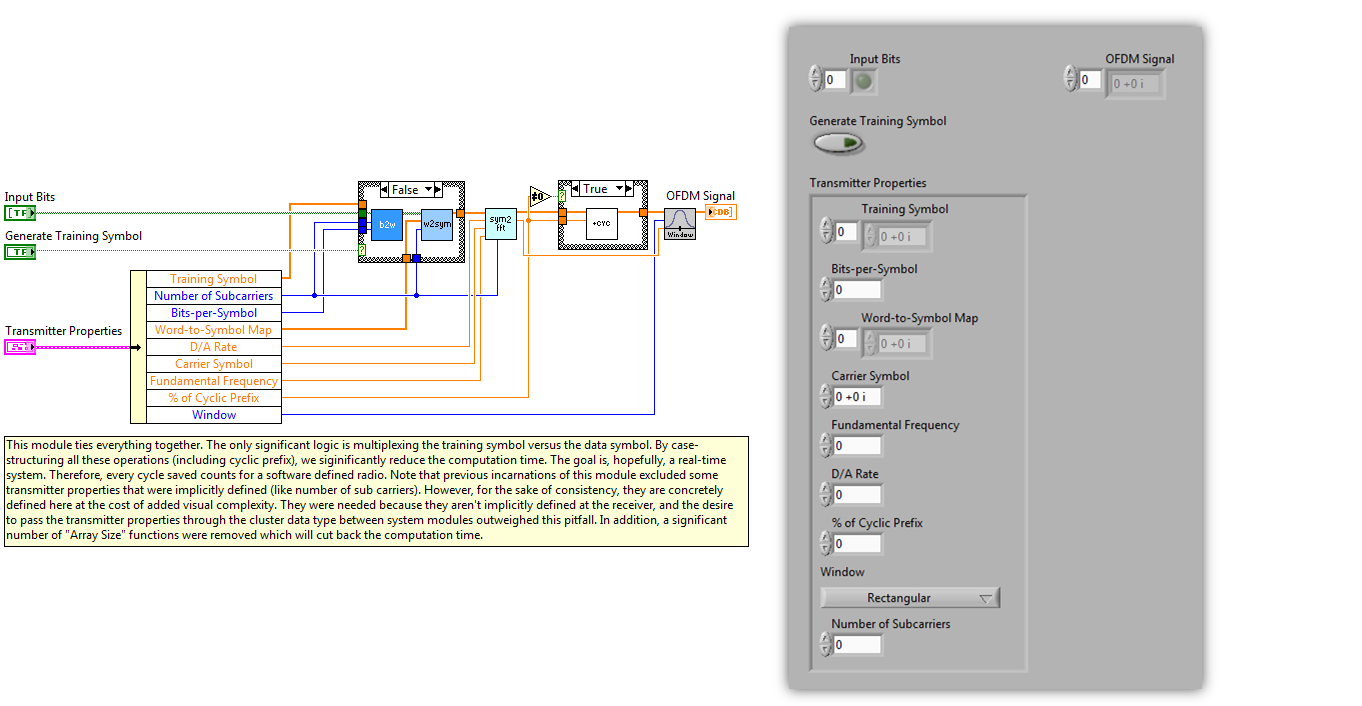Click the OFDM Signal block diagram label
Viewport: 1362px width, 706px height.
click(700, 196)
